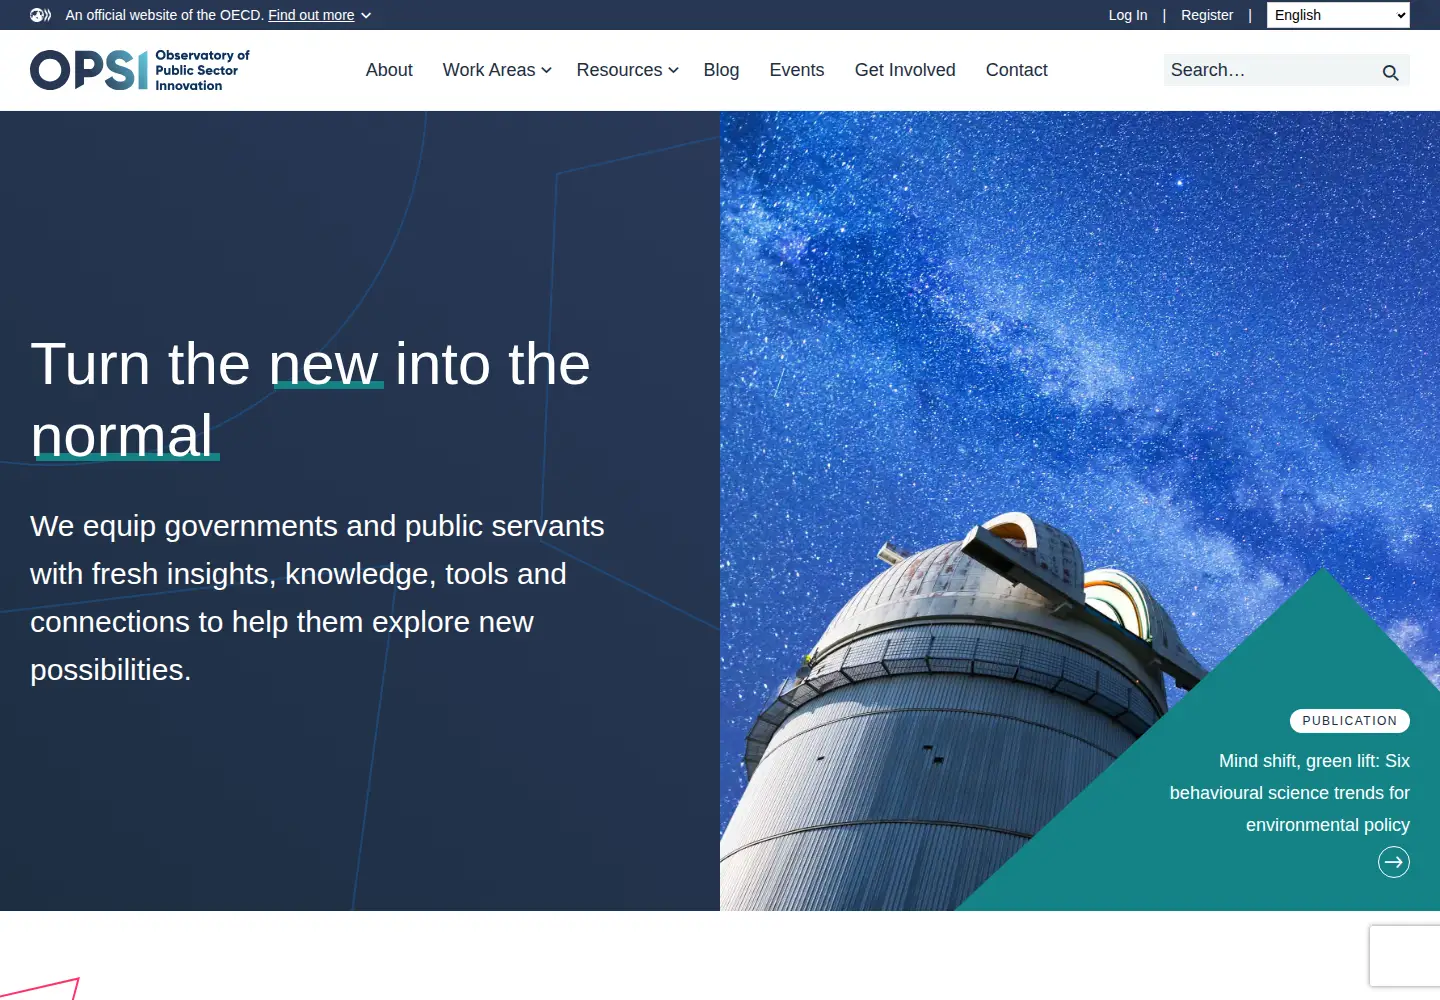
Task: Click the 'We equip governments and public servants' paragraph
Action: (x=317, y=598)
